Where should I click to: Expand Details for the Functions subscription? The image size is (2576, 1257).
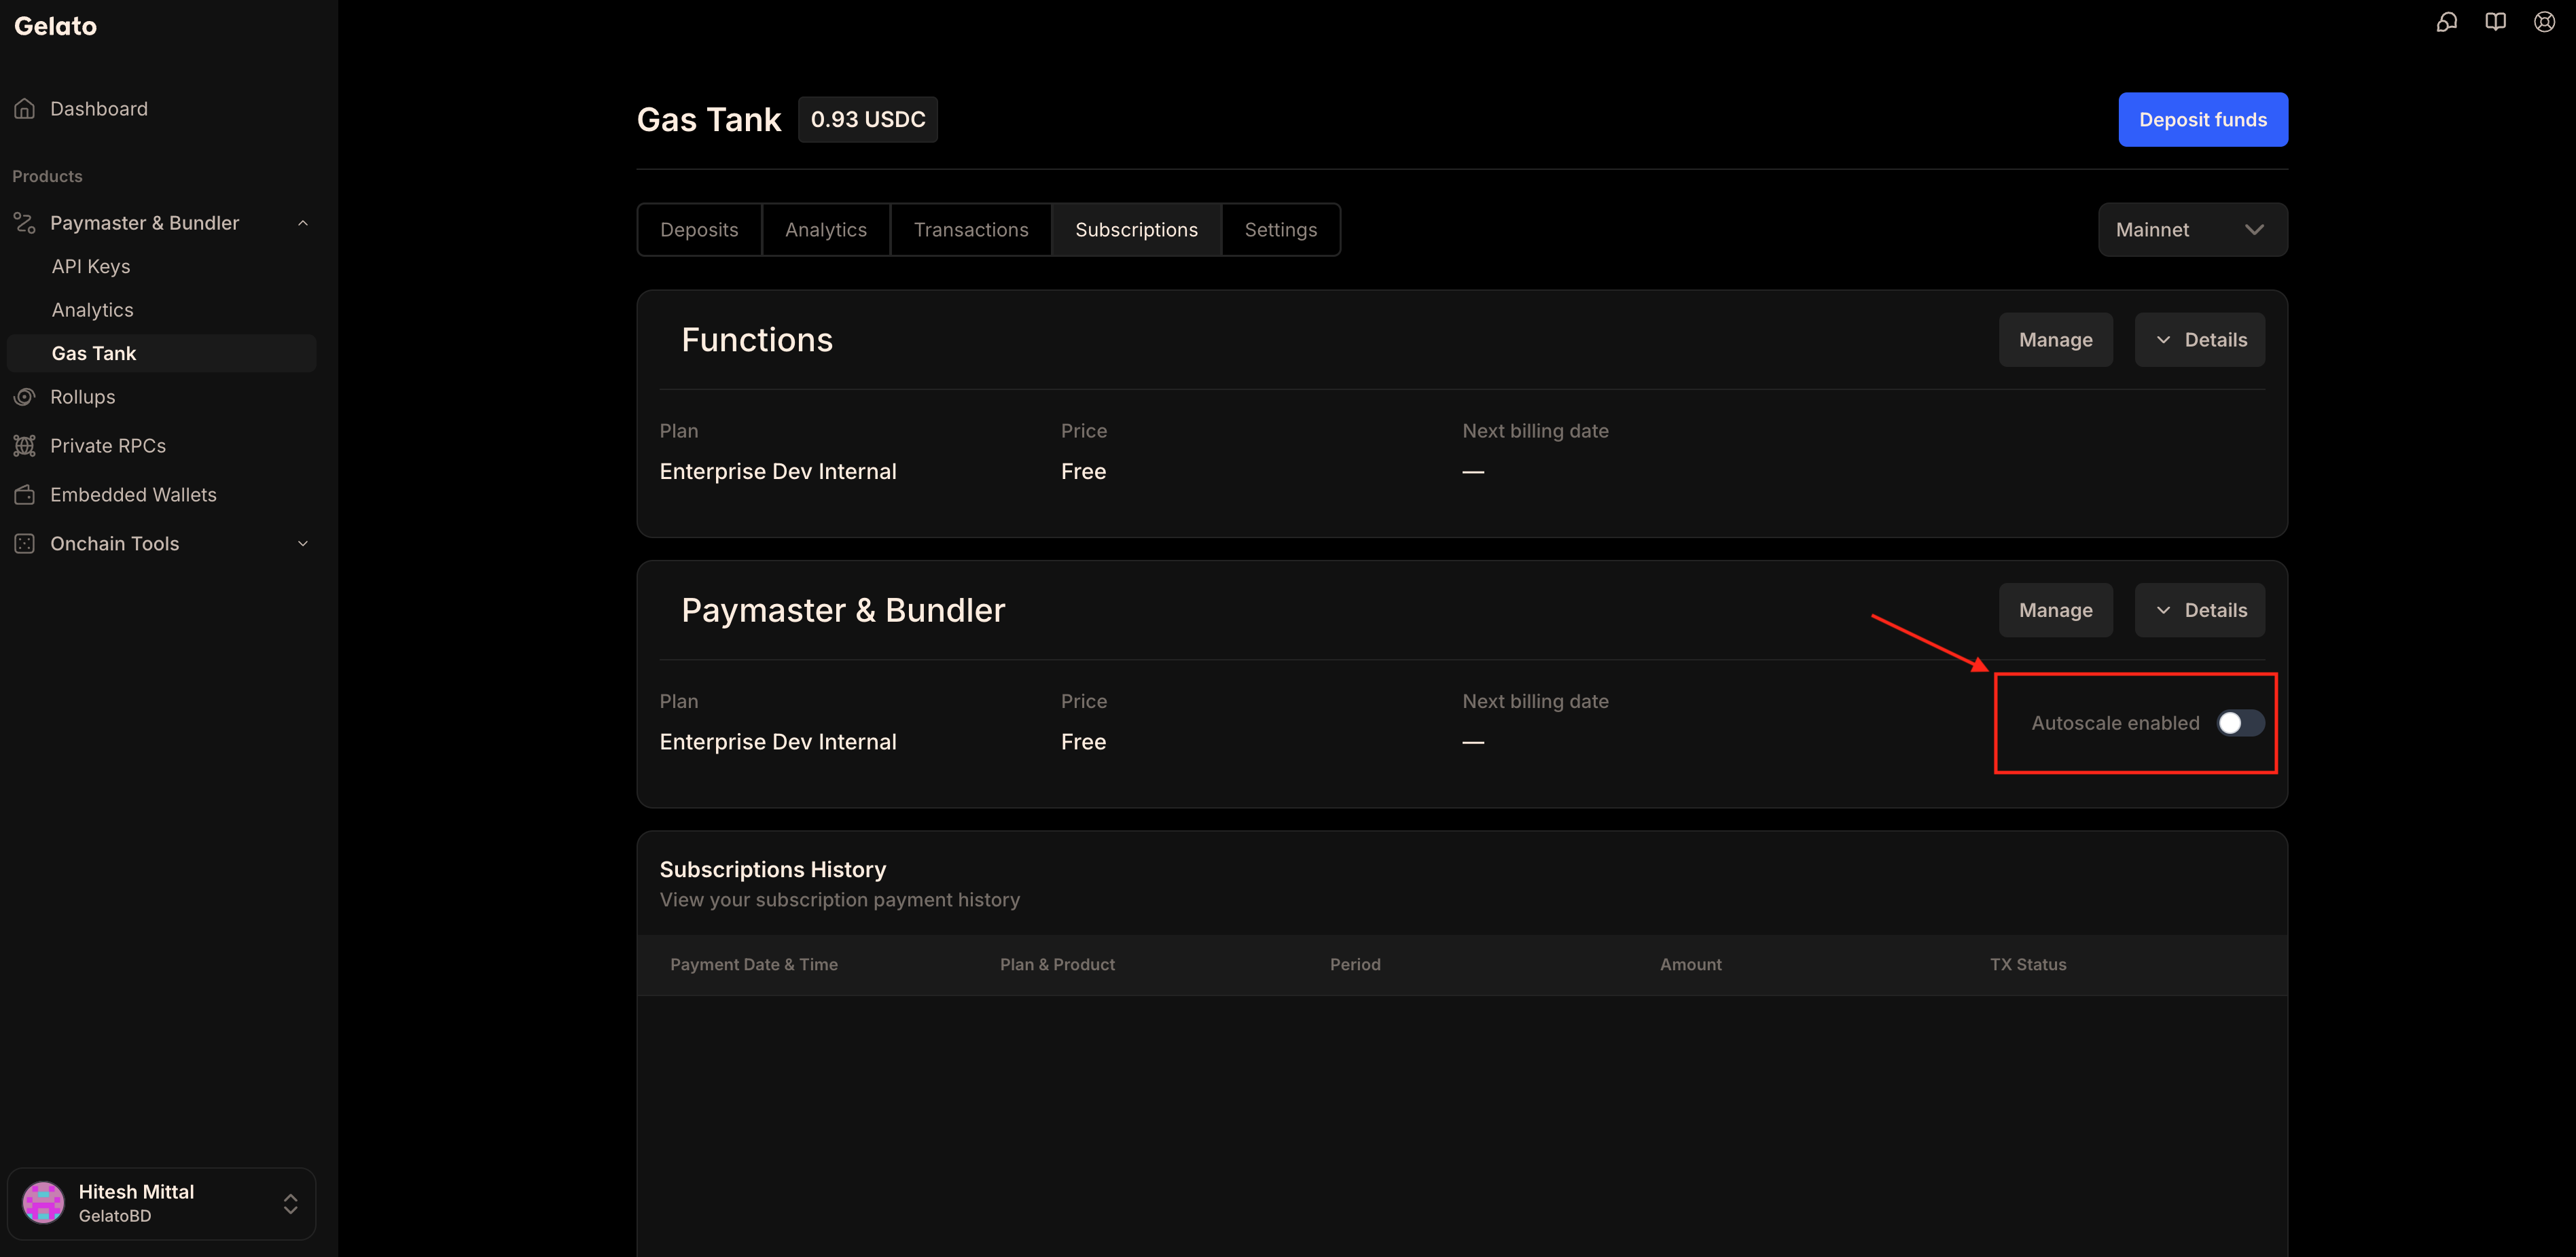[2199, 340]
